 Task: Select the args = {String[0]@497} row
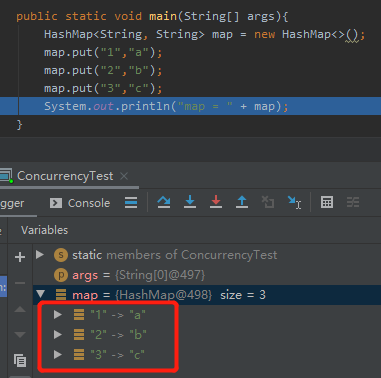pos(207,275)
